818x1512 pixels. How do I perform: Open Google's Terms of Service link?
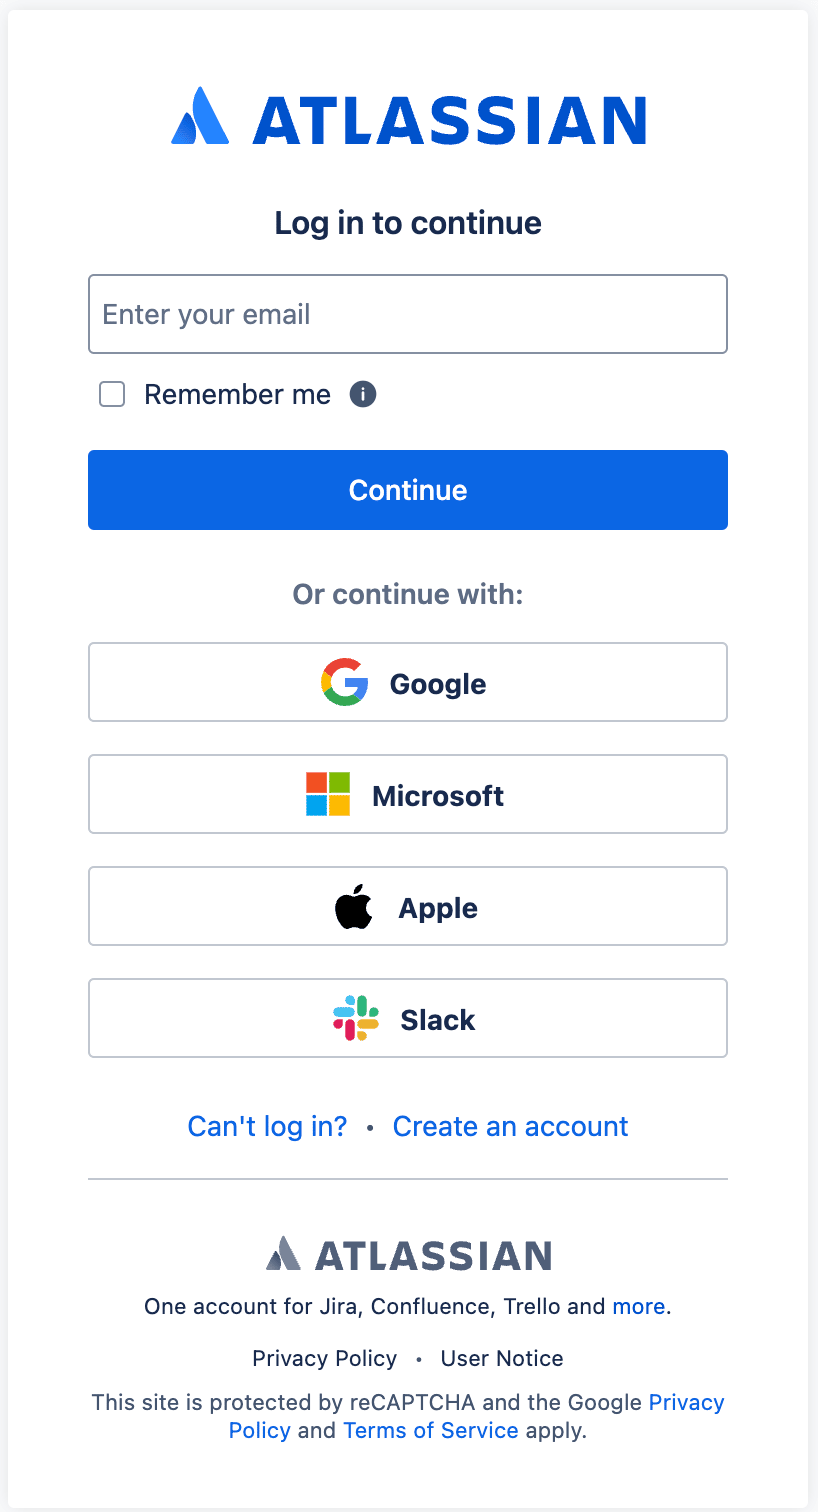(430, 1430)
